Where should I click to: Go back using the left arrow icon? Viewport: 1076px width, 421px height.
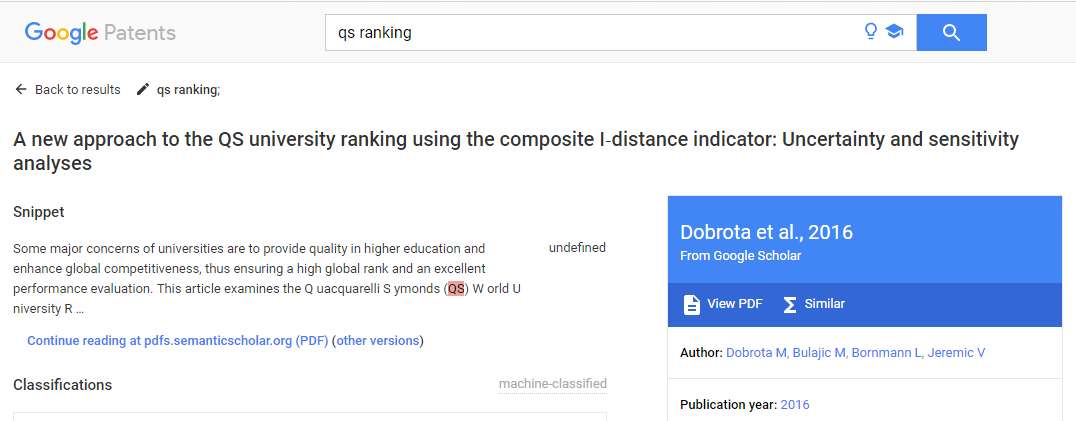[x=21, y=89]
